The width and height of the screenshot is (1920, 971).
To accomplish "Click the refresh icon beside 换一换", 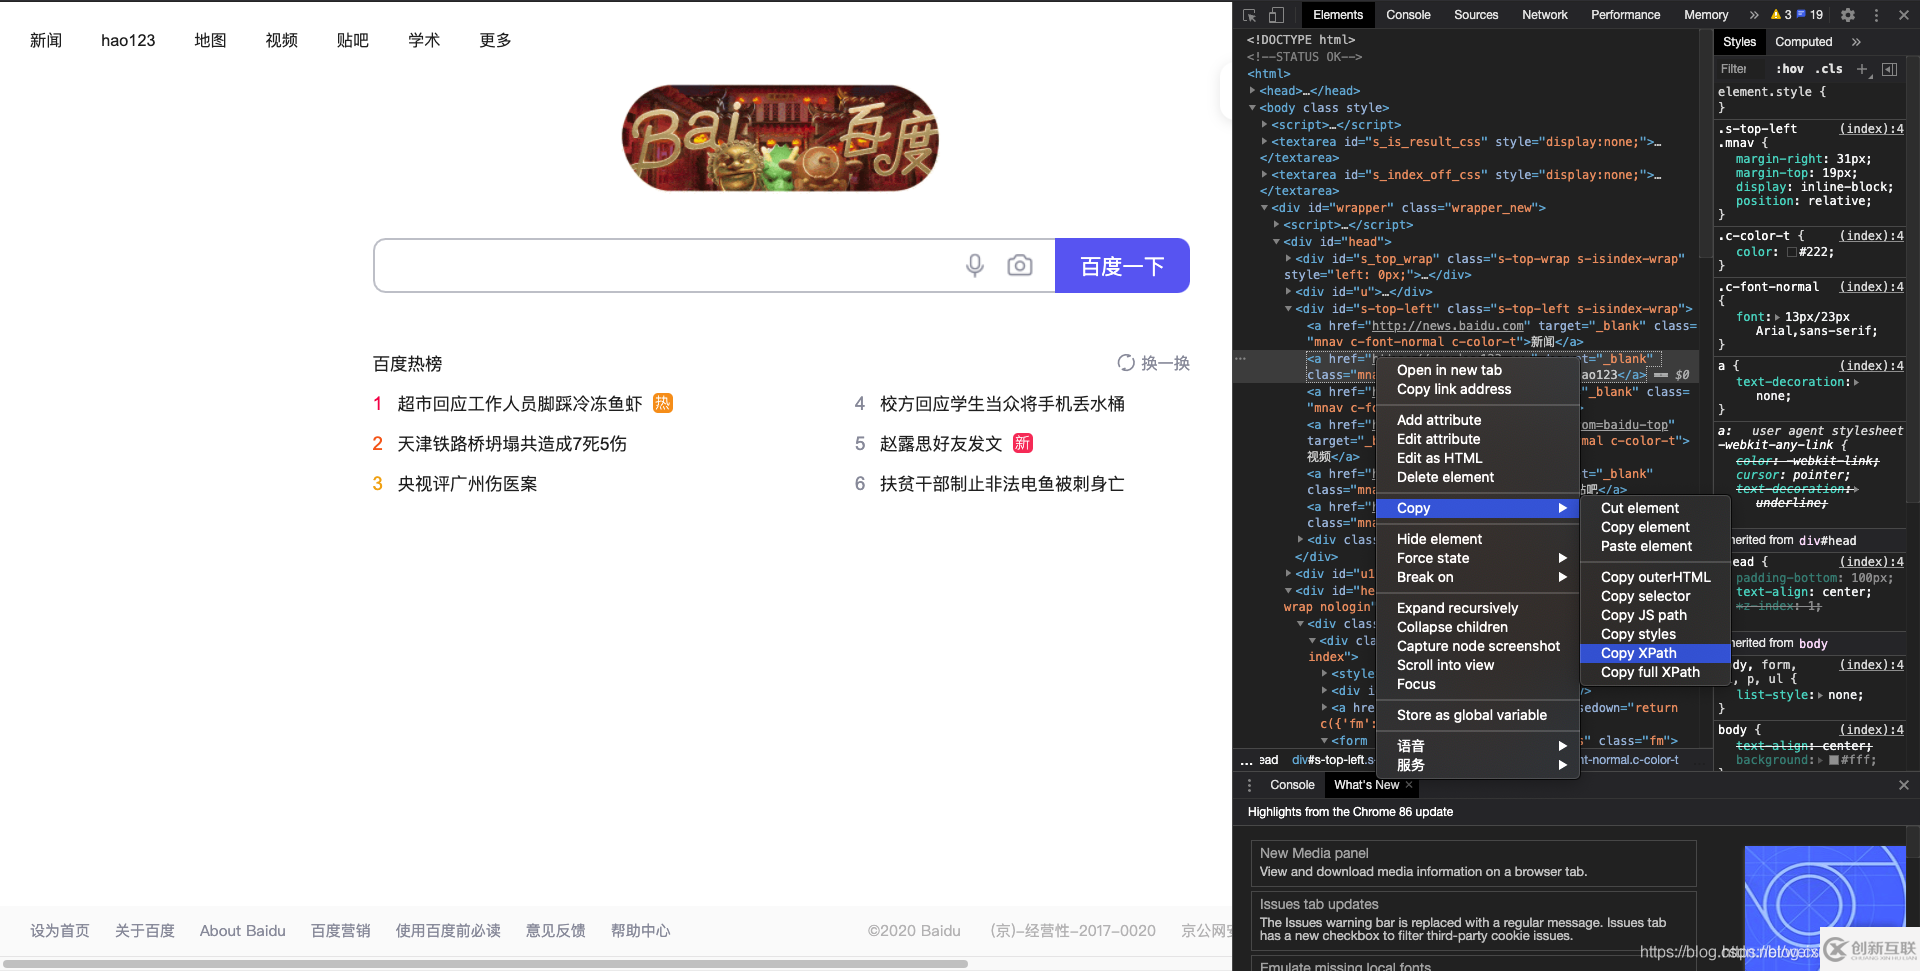I will 1126,363.
